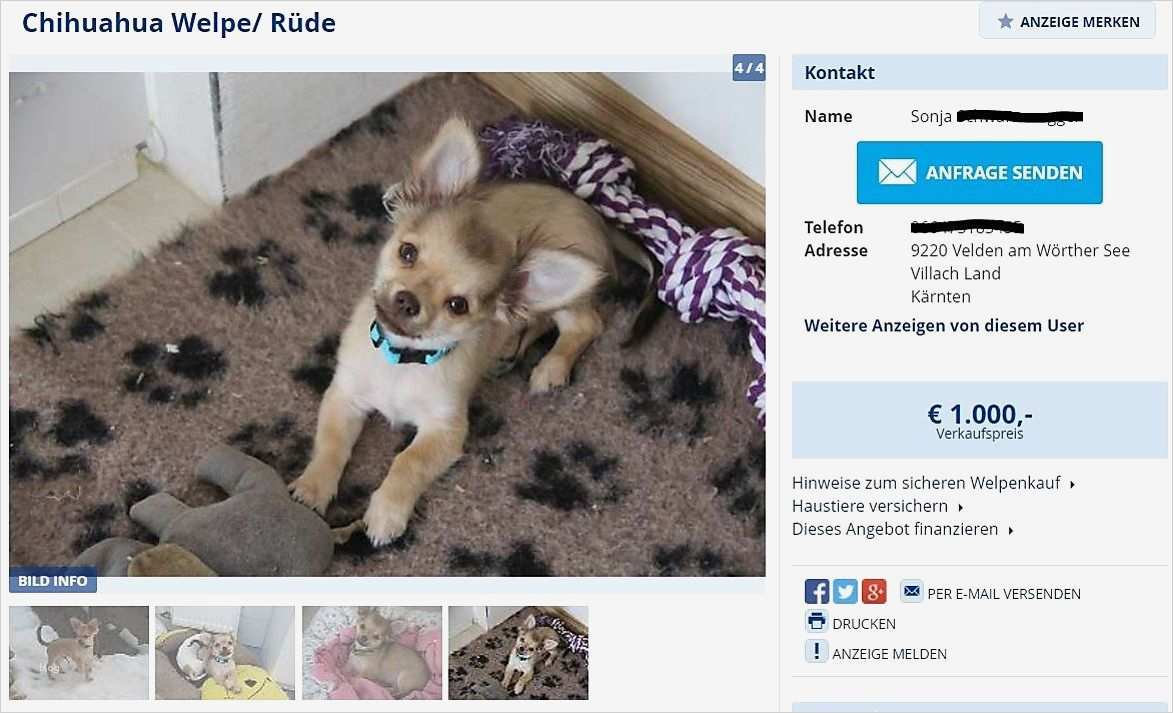Send an inquiry with Anfrage senden

pos(979,172)
